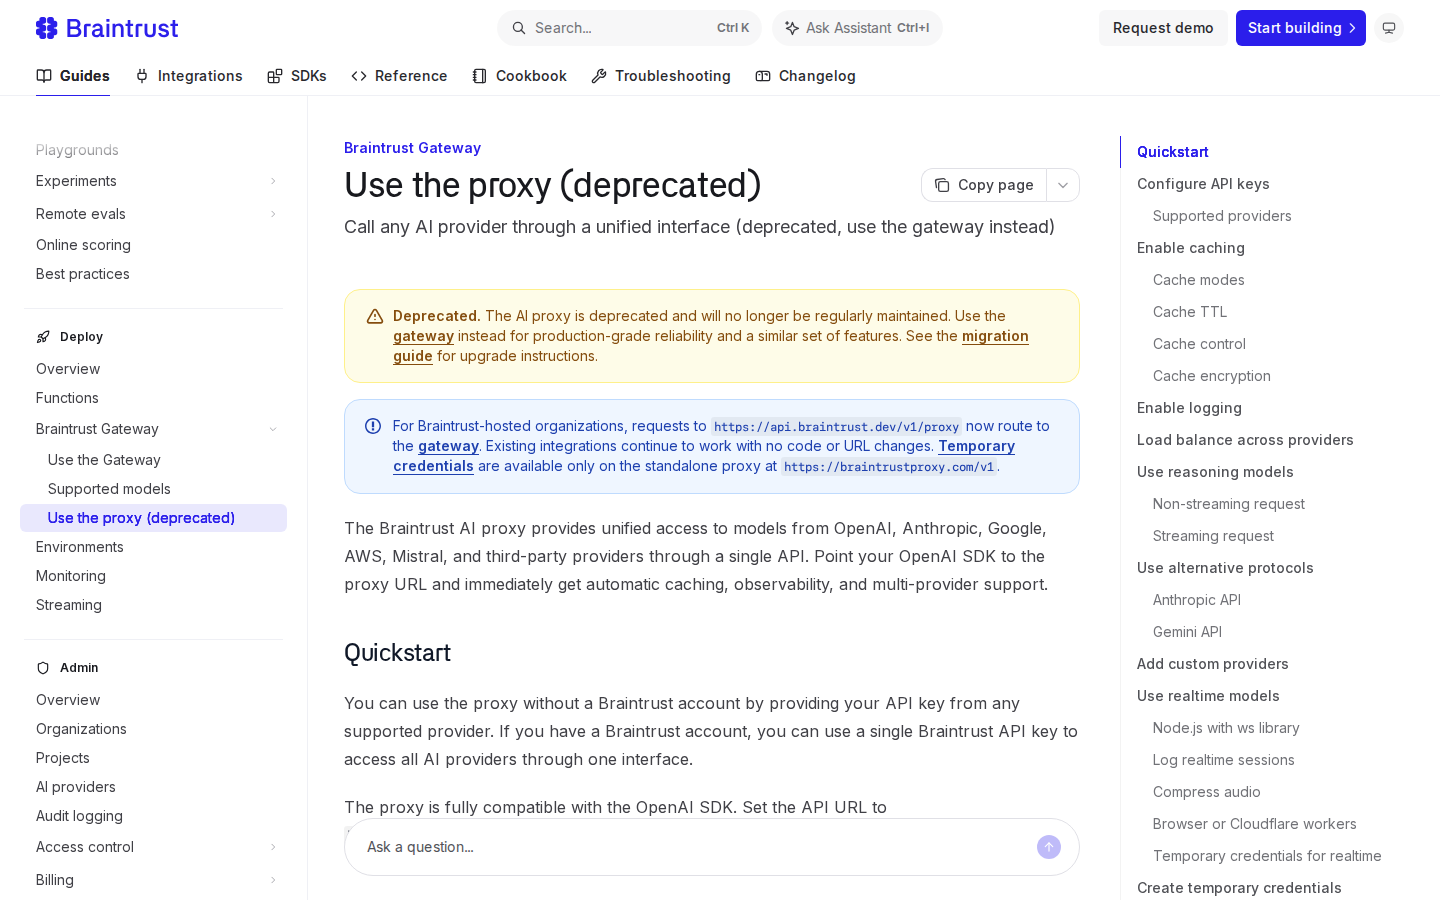Viewport: 1440px width, 900px height.
Task: Click the Request demo button
Action: [1163, 28]
